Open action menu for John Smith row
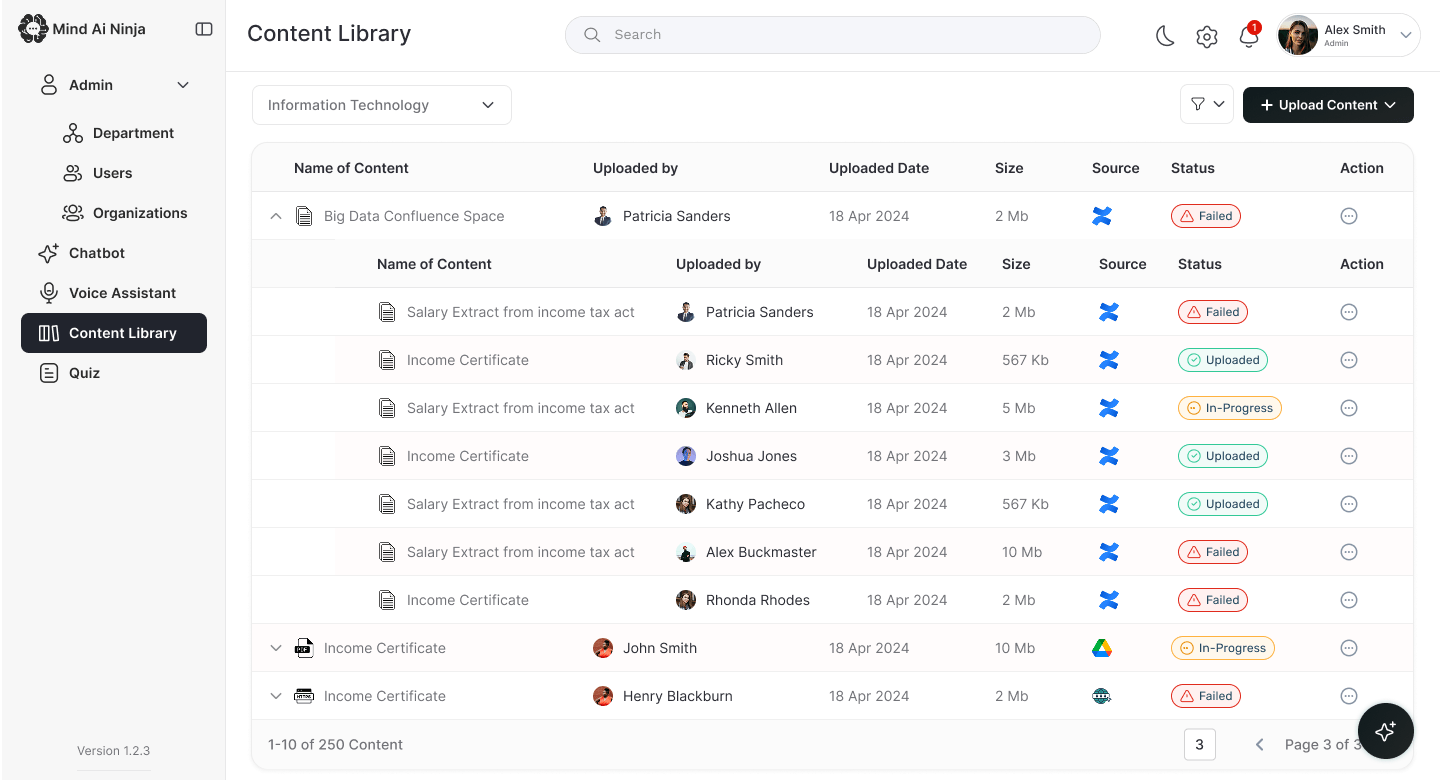The width and height of the screenshot is (1440, 780). (x=1349, y=648)
